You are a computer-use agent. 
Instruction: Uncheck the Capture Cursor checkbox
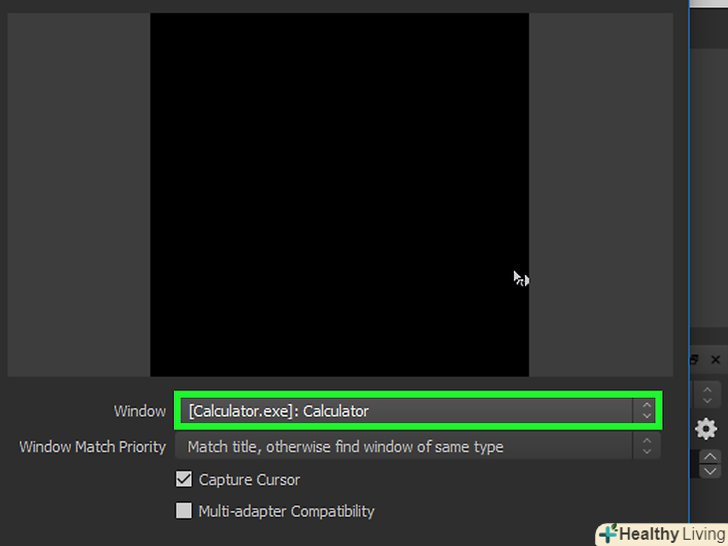183,479
